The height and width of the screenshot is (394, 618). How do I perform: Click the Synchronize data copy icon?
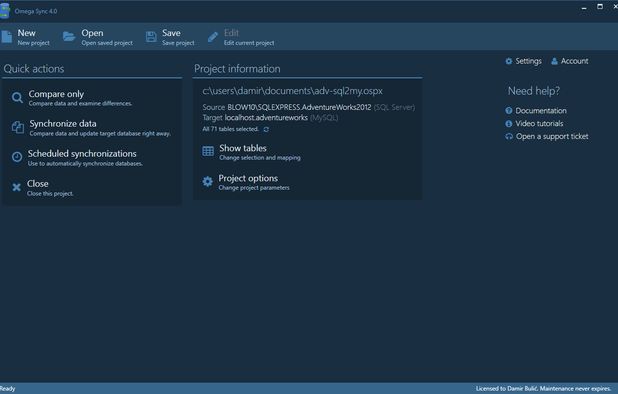coord(18,127)
